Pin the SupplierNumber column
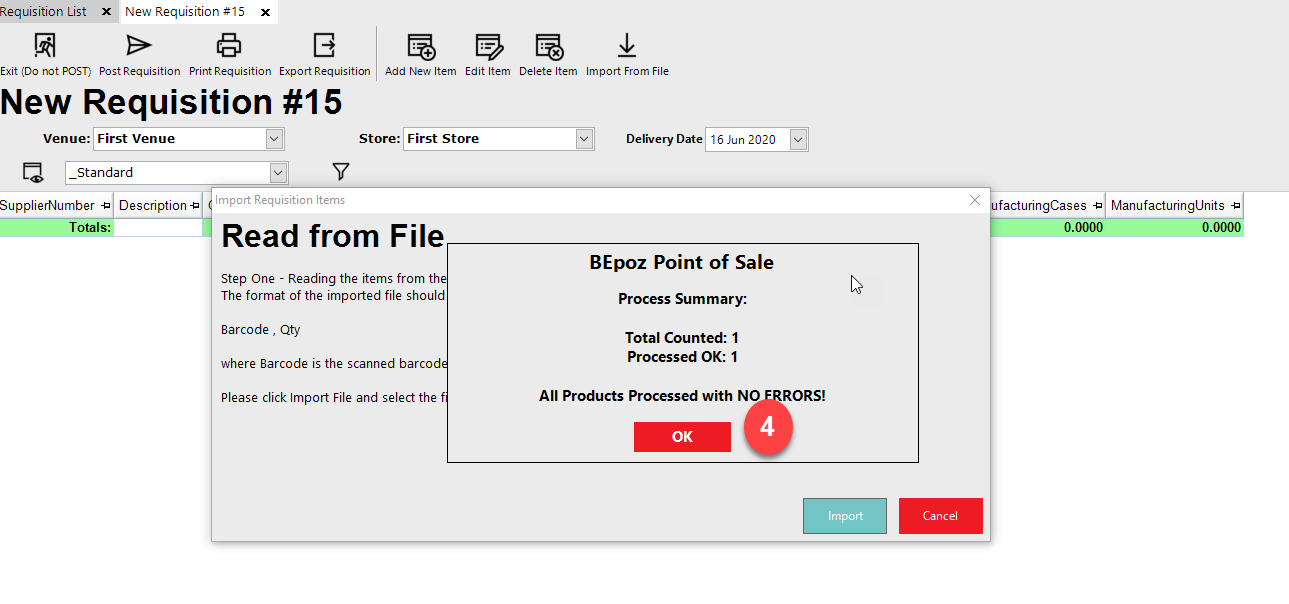The height and width of the screenshot is (604, 1289). (106, 206)
